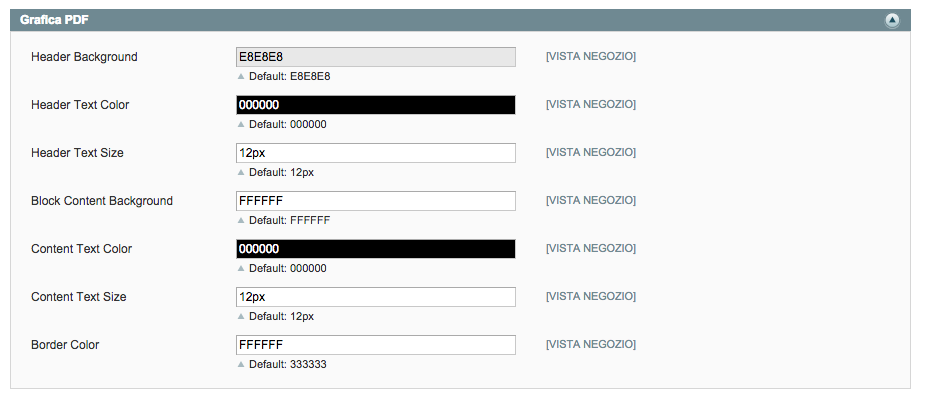The height and width of the screenshot is (410, 926).
Task: Click VISTA NEGOZIO next to Border Color
Action: (x=591, y=344)
